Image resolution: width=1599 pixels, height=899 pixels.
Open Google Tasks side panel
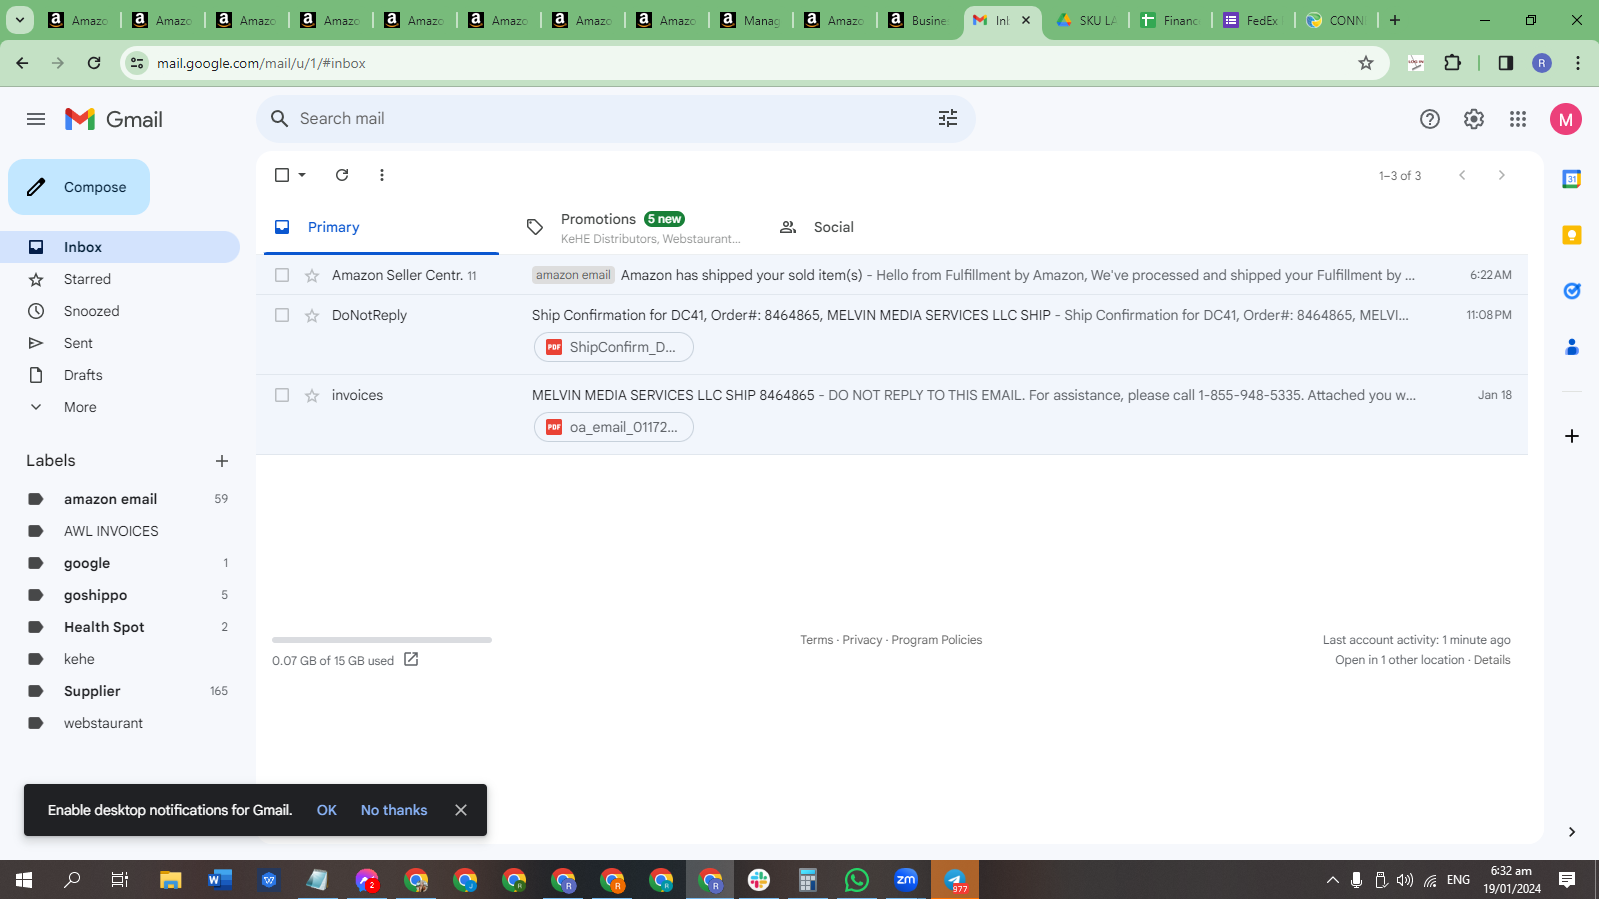coord(1572,291)
